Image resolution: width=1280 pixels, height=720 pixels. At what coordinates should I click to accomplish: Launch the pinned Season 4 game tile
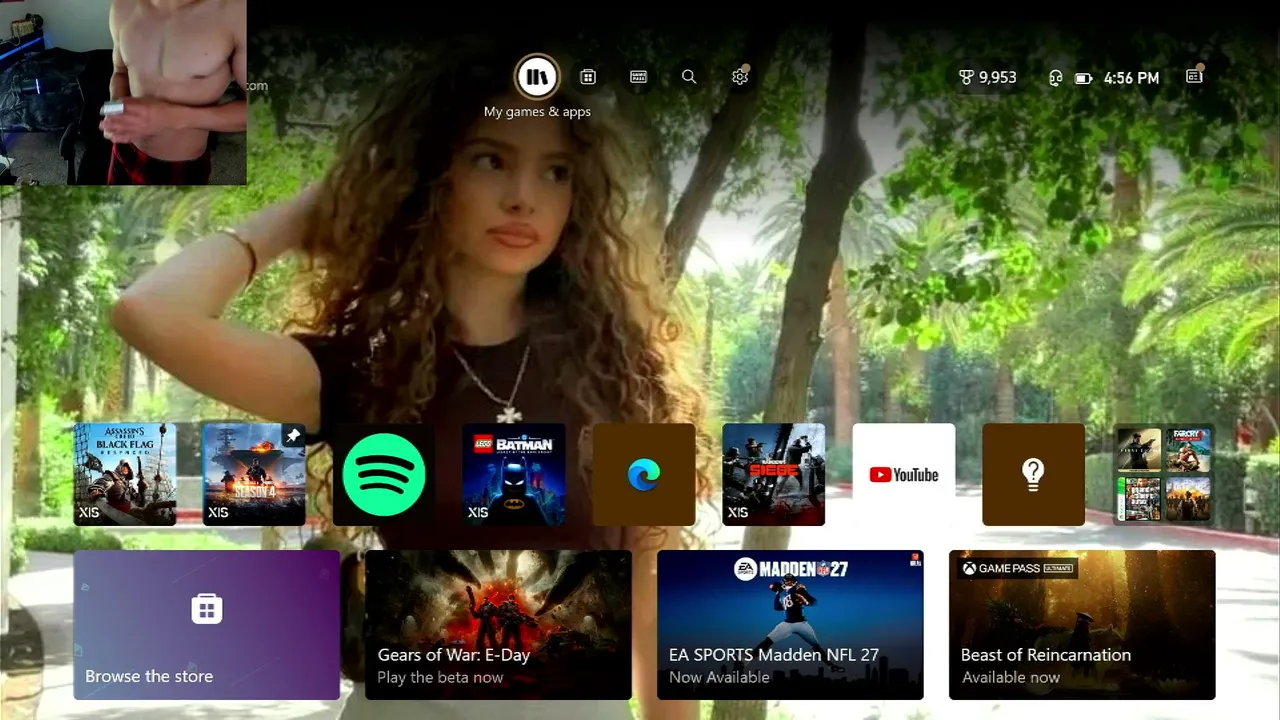(x=254, y=474)
